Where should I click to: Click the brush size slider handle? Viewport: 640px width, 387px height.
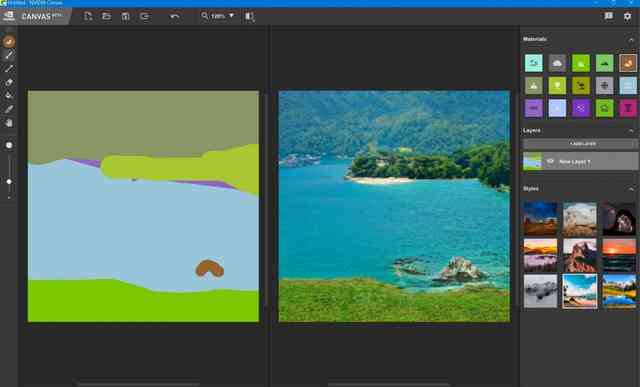click(x=9, y=181)
